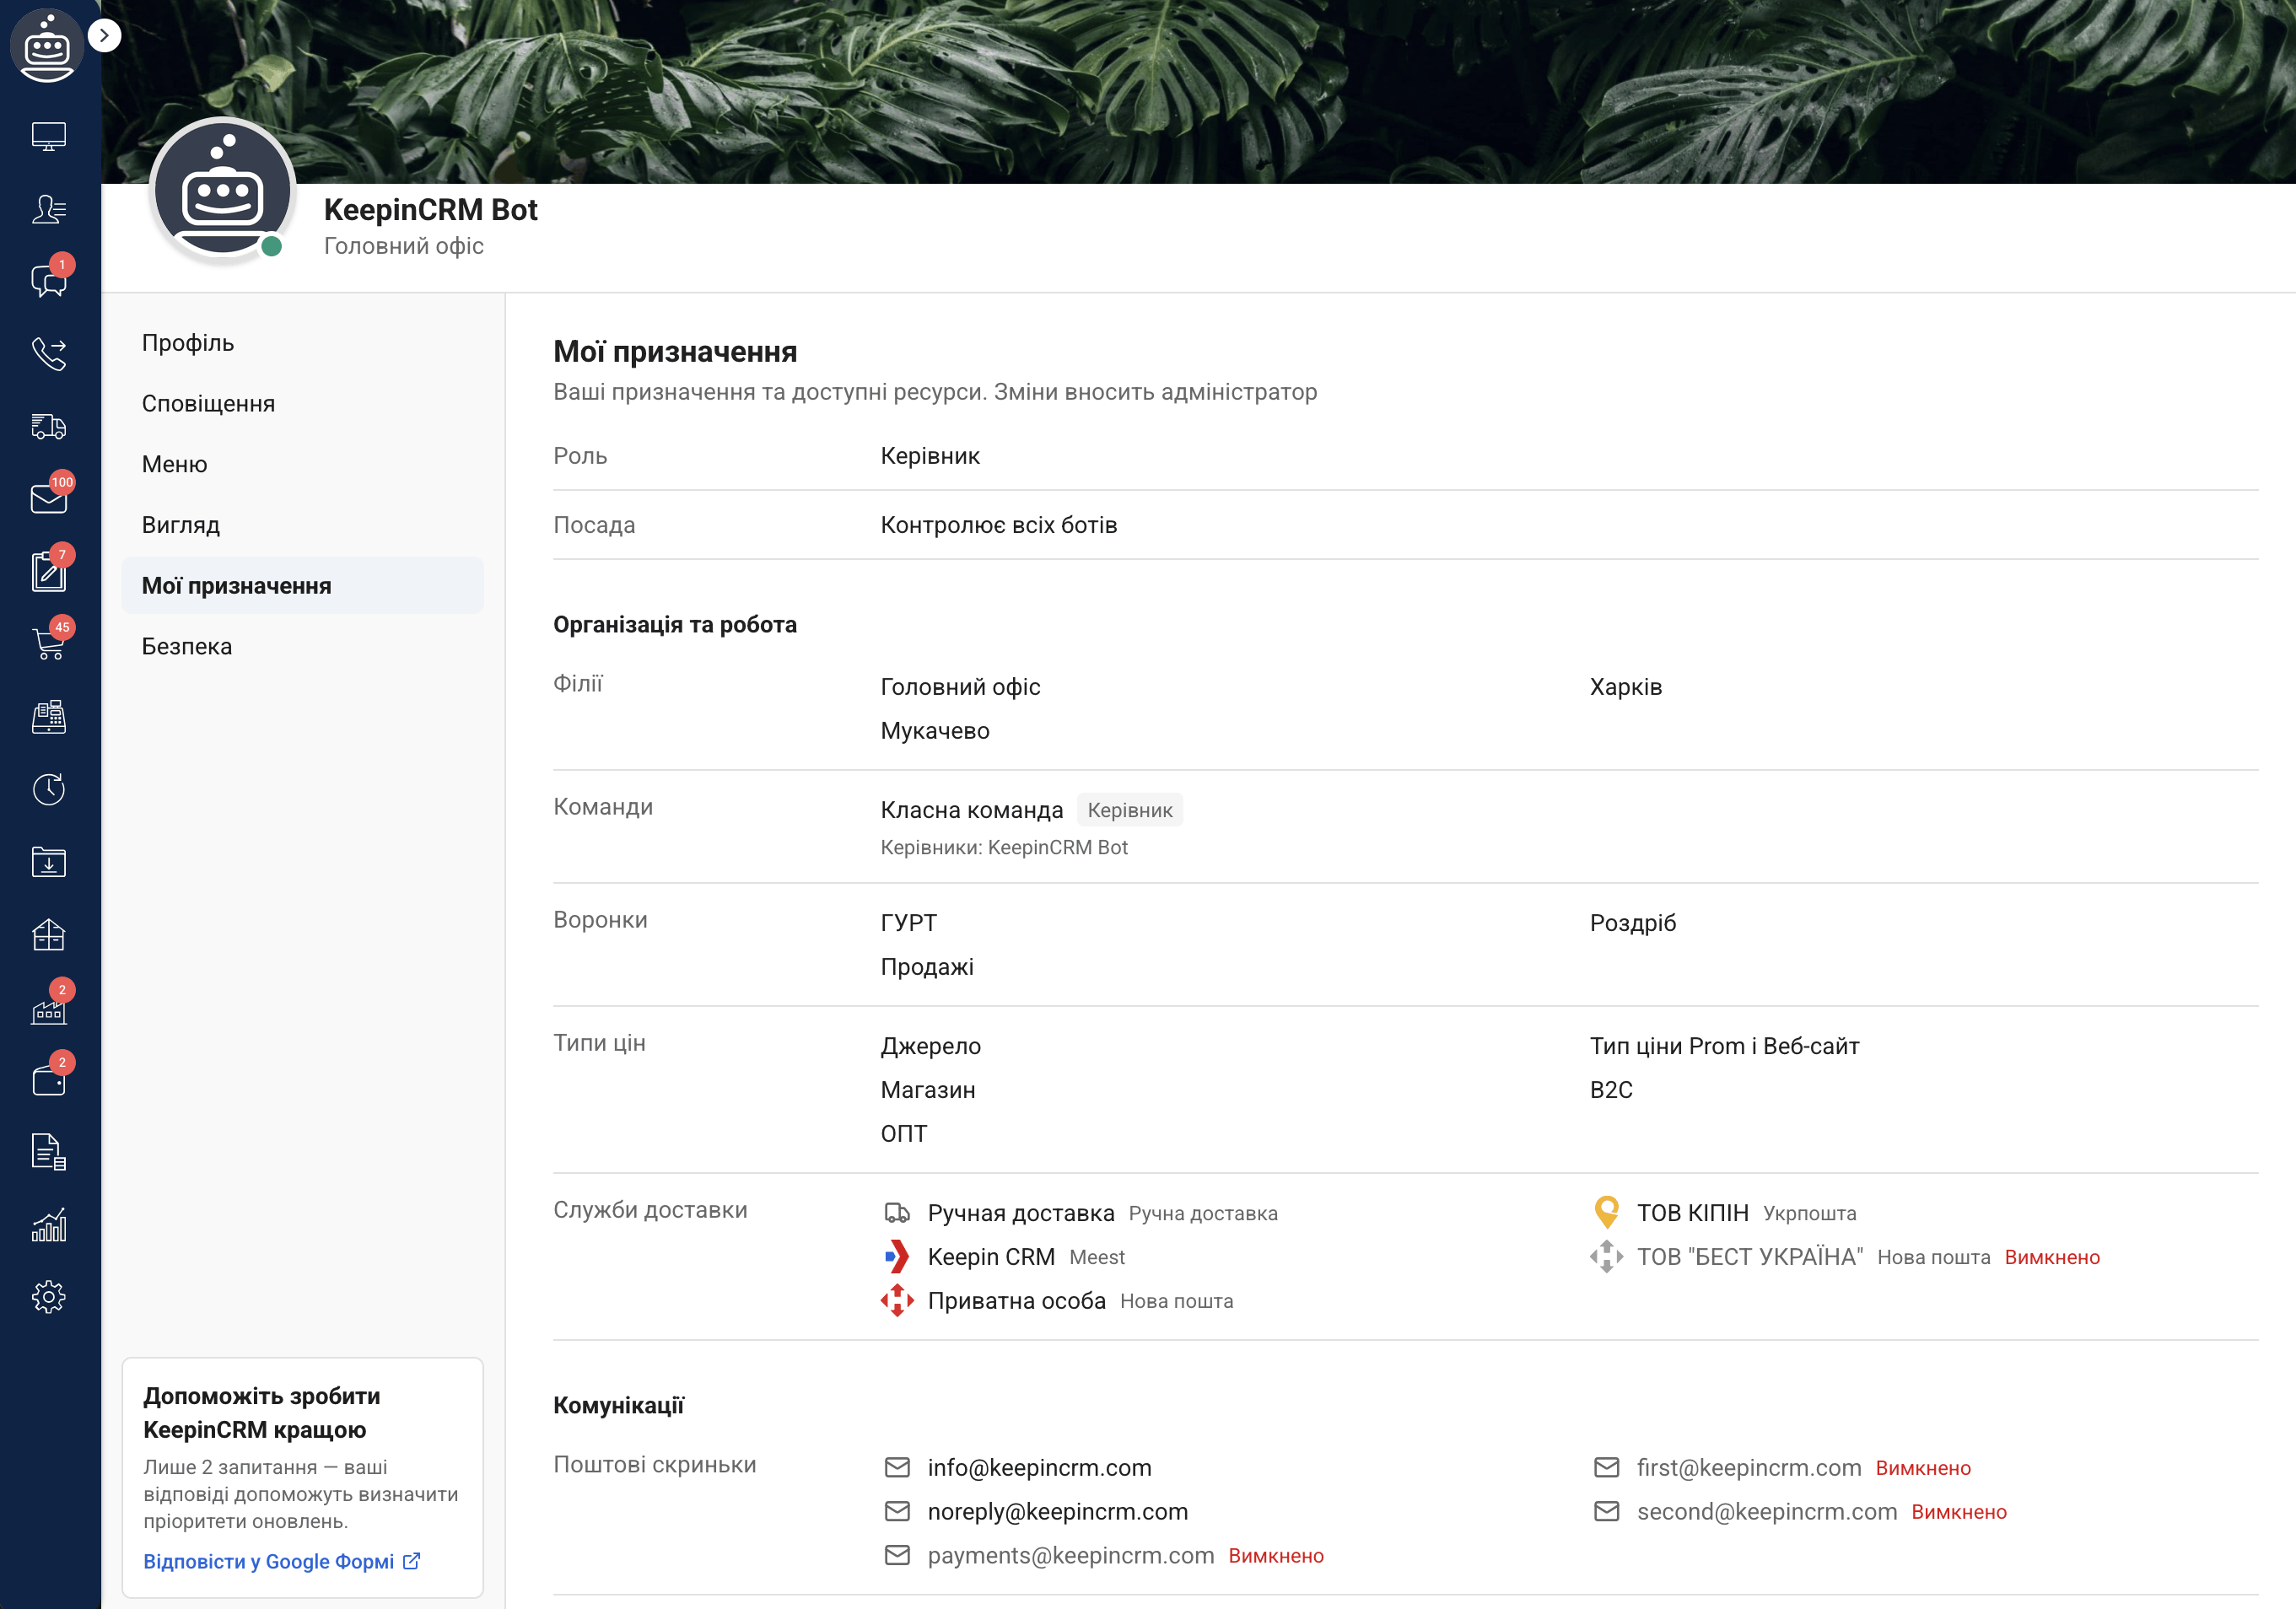Open the Меню settings section

[302, 464]
